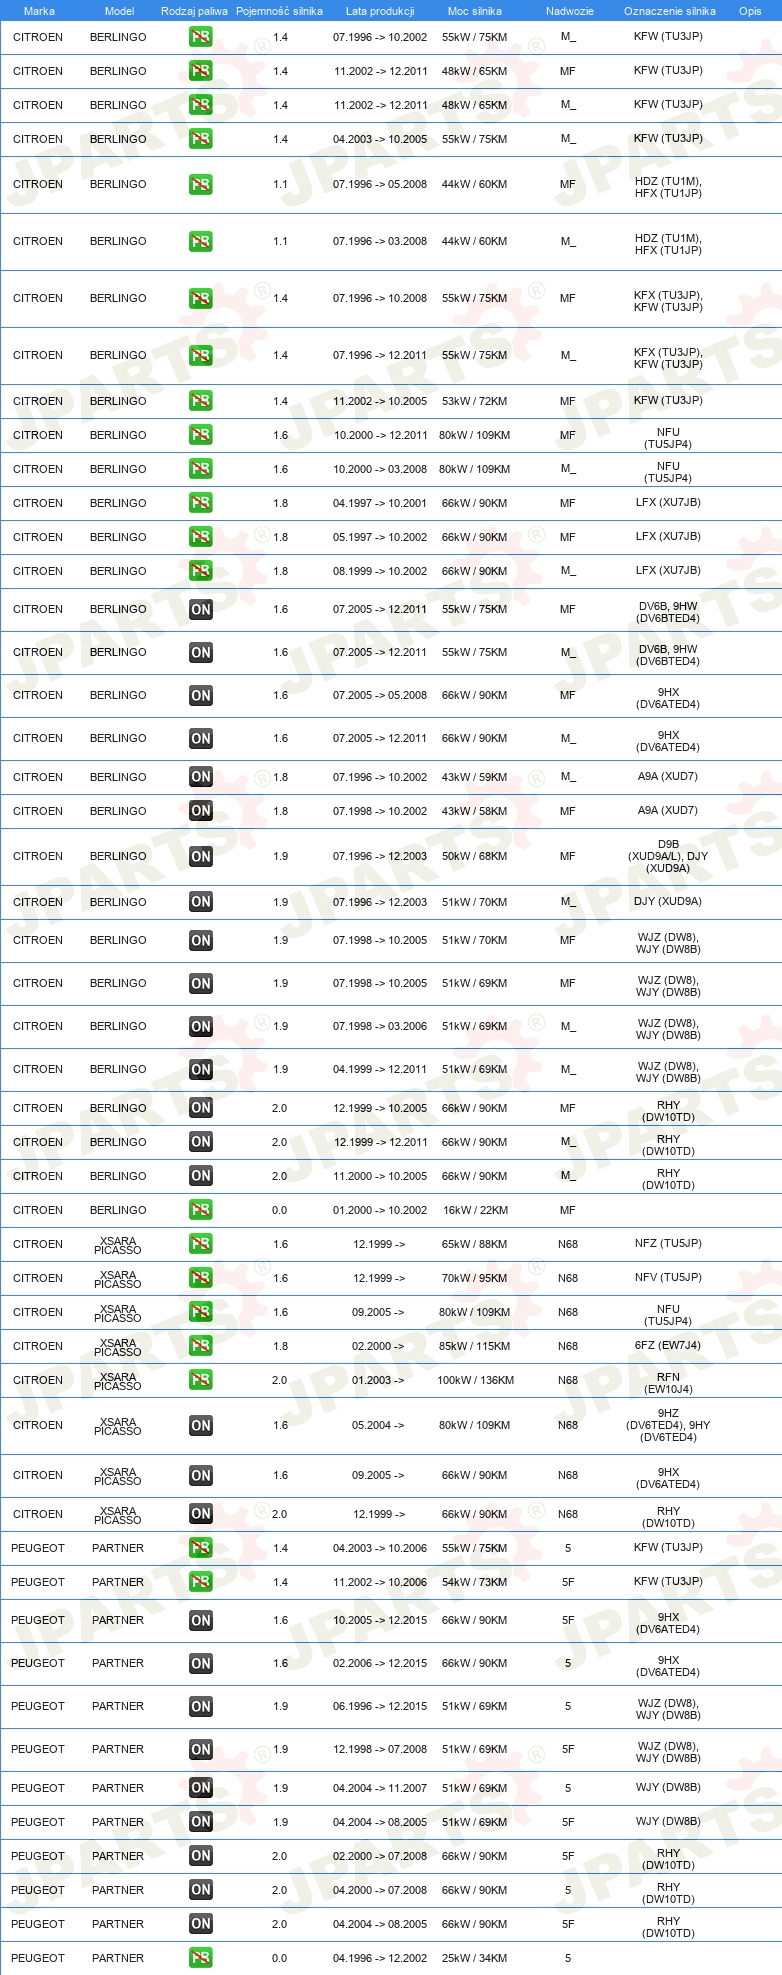
Task: Click ON icon in Partner 06.1996 -> 12.2015 row
Action: [201, 1706]
